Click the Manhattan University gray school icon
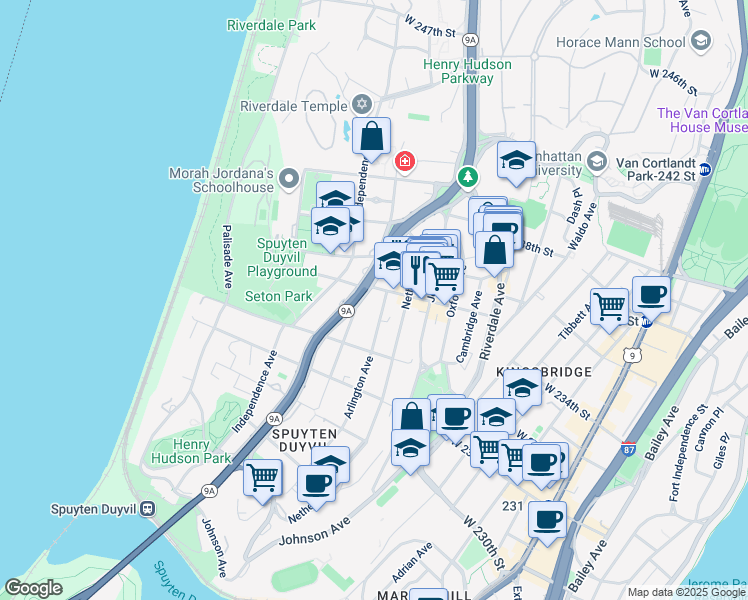 point(596,161)
